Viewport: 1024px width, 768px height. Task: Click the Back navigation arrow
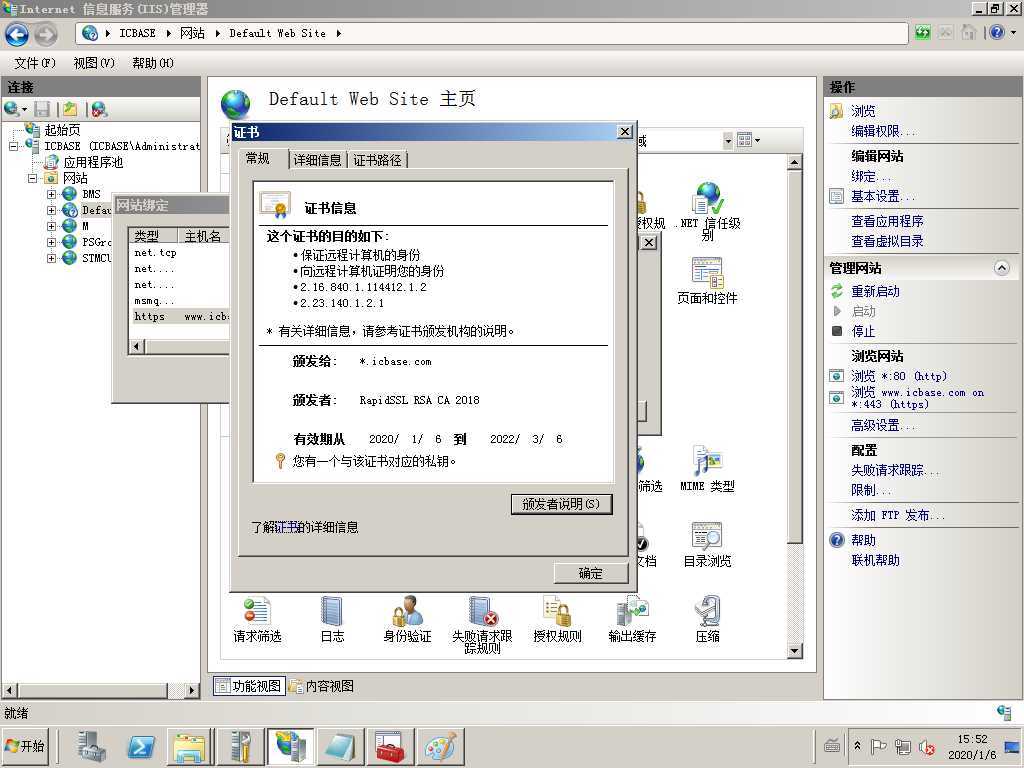click(17, 34)
